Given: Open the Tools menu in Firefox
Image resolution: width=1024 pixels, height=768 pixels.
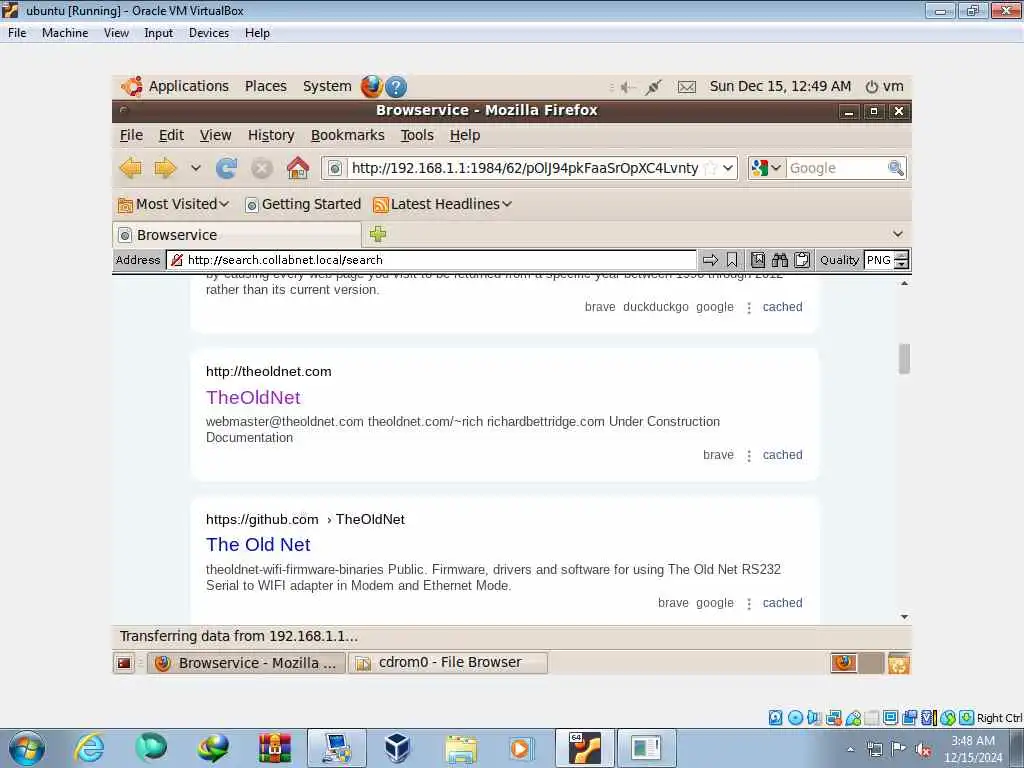Looking at the screenshot, I should point(417,135).
